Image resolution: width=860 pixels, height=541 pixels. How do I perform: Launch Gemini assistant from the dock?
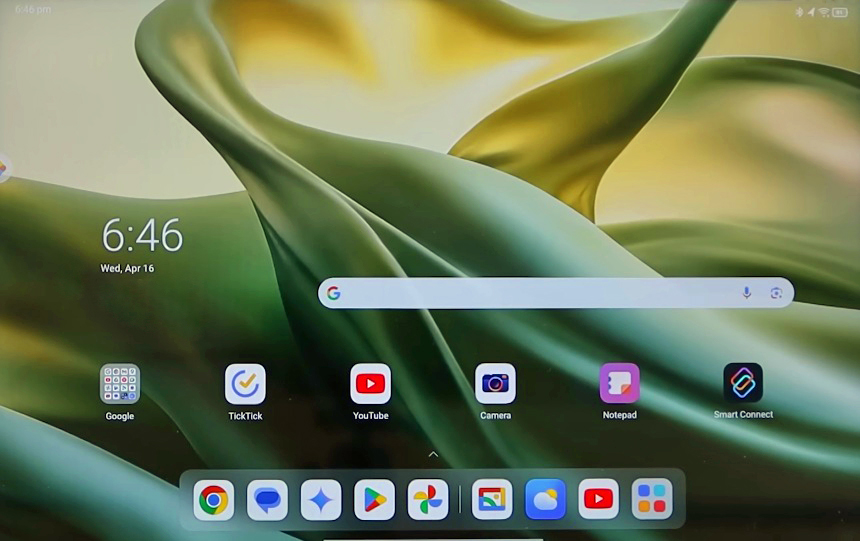321,500
